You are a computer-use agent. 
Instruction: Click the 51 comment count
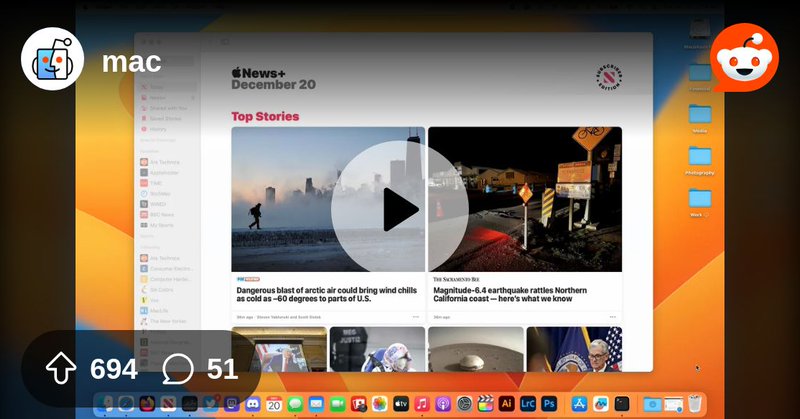tap(222, 369)
